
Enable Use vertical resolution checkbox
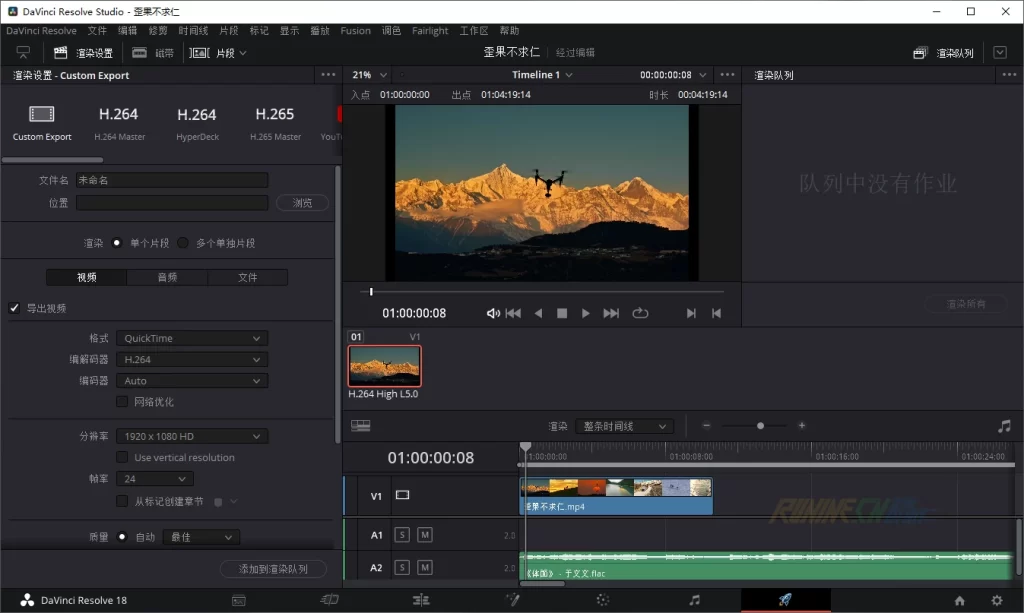(122, 457)
